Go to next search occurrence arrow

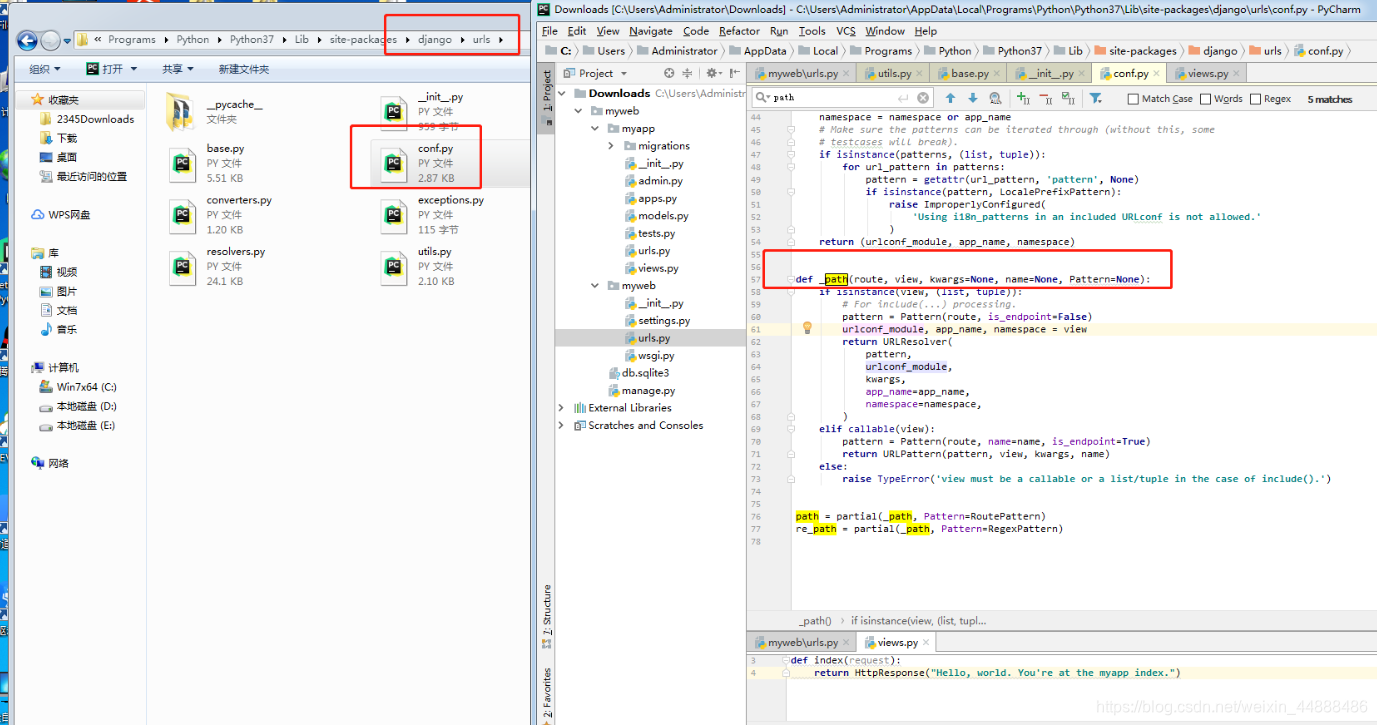click(x=972, y=98)
